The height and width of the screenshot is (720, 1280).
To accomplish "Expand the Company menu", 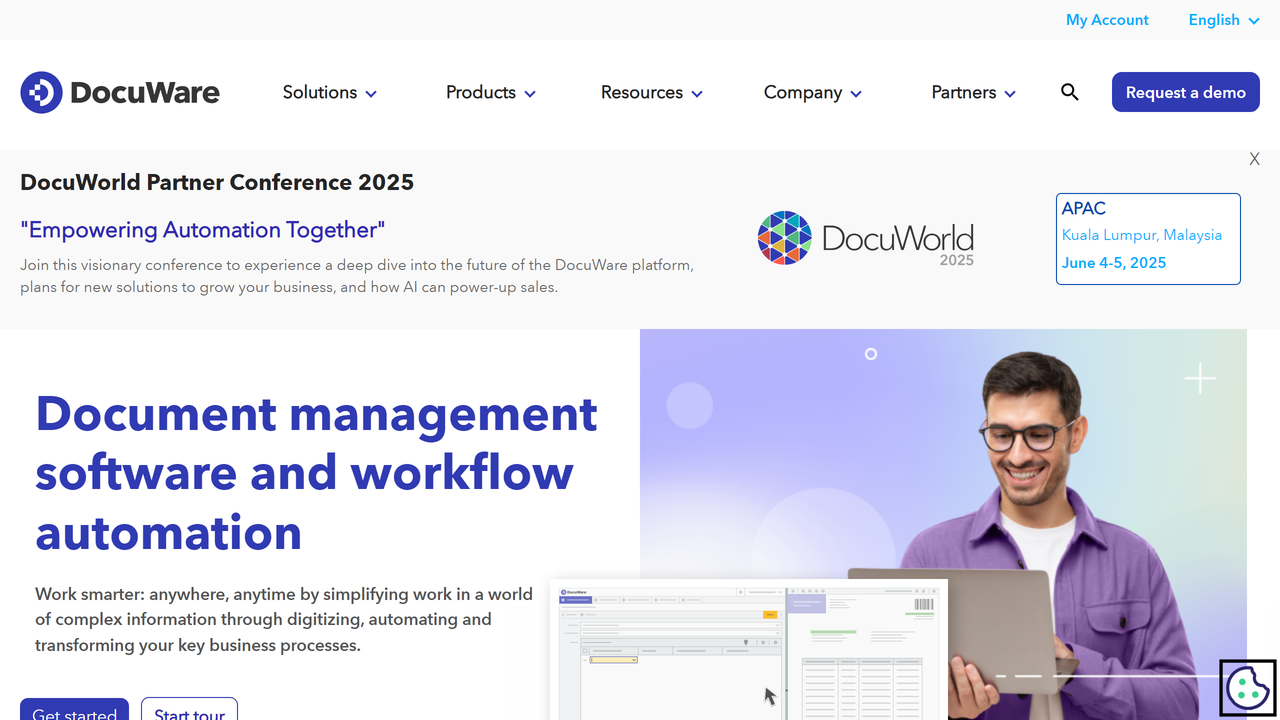I will [x=813, y=92].
